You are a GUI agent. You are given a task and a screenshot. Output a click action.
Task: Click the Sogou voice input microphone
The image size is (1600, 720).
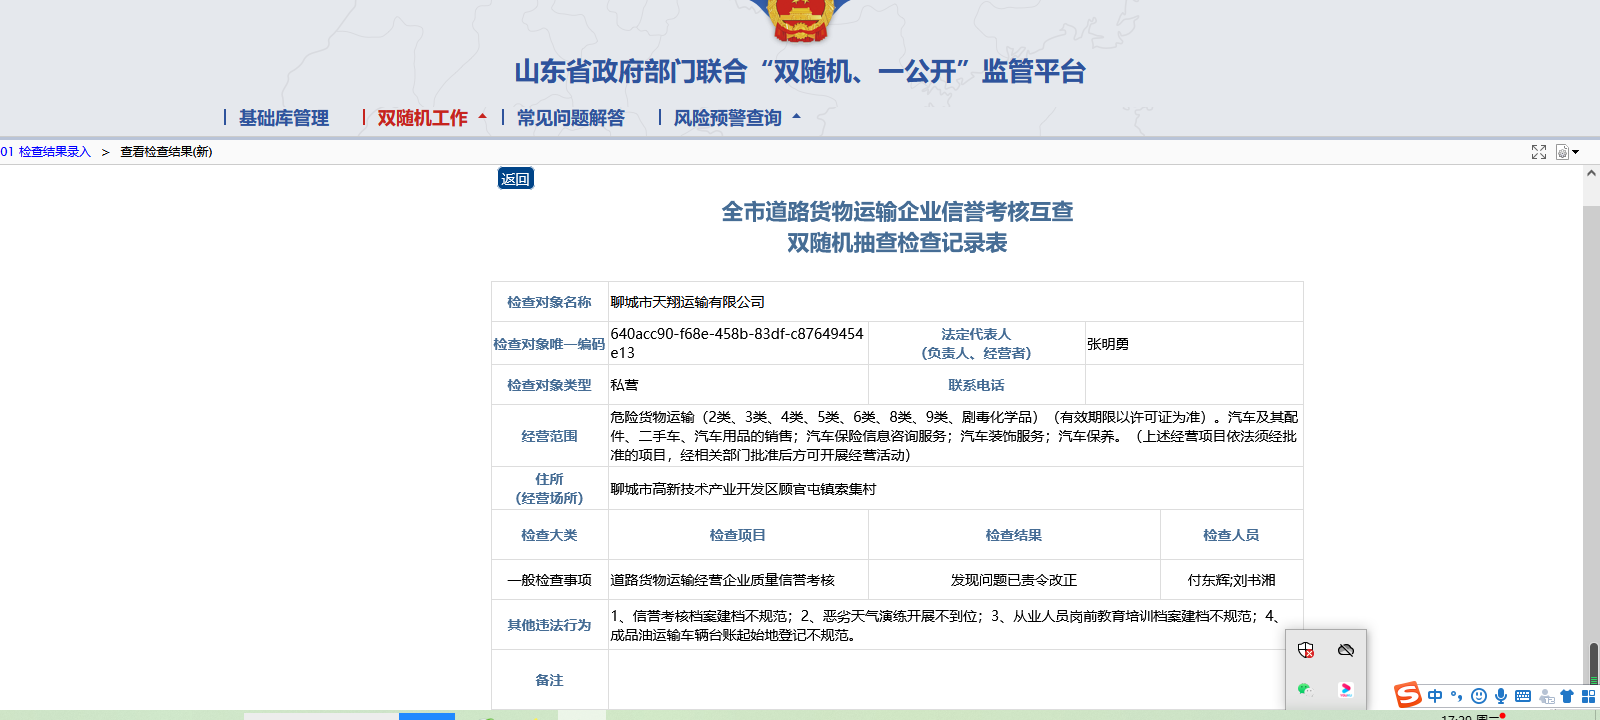coord(1501,696)
